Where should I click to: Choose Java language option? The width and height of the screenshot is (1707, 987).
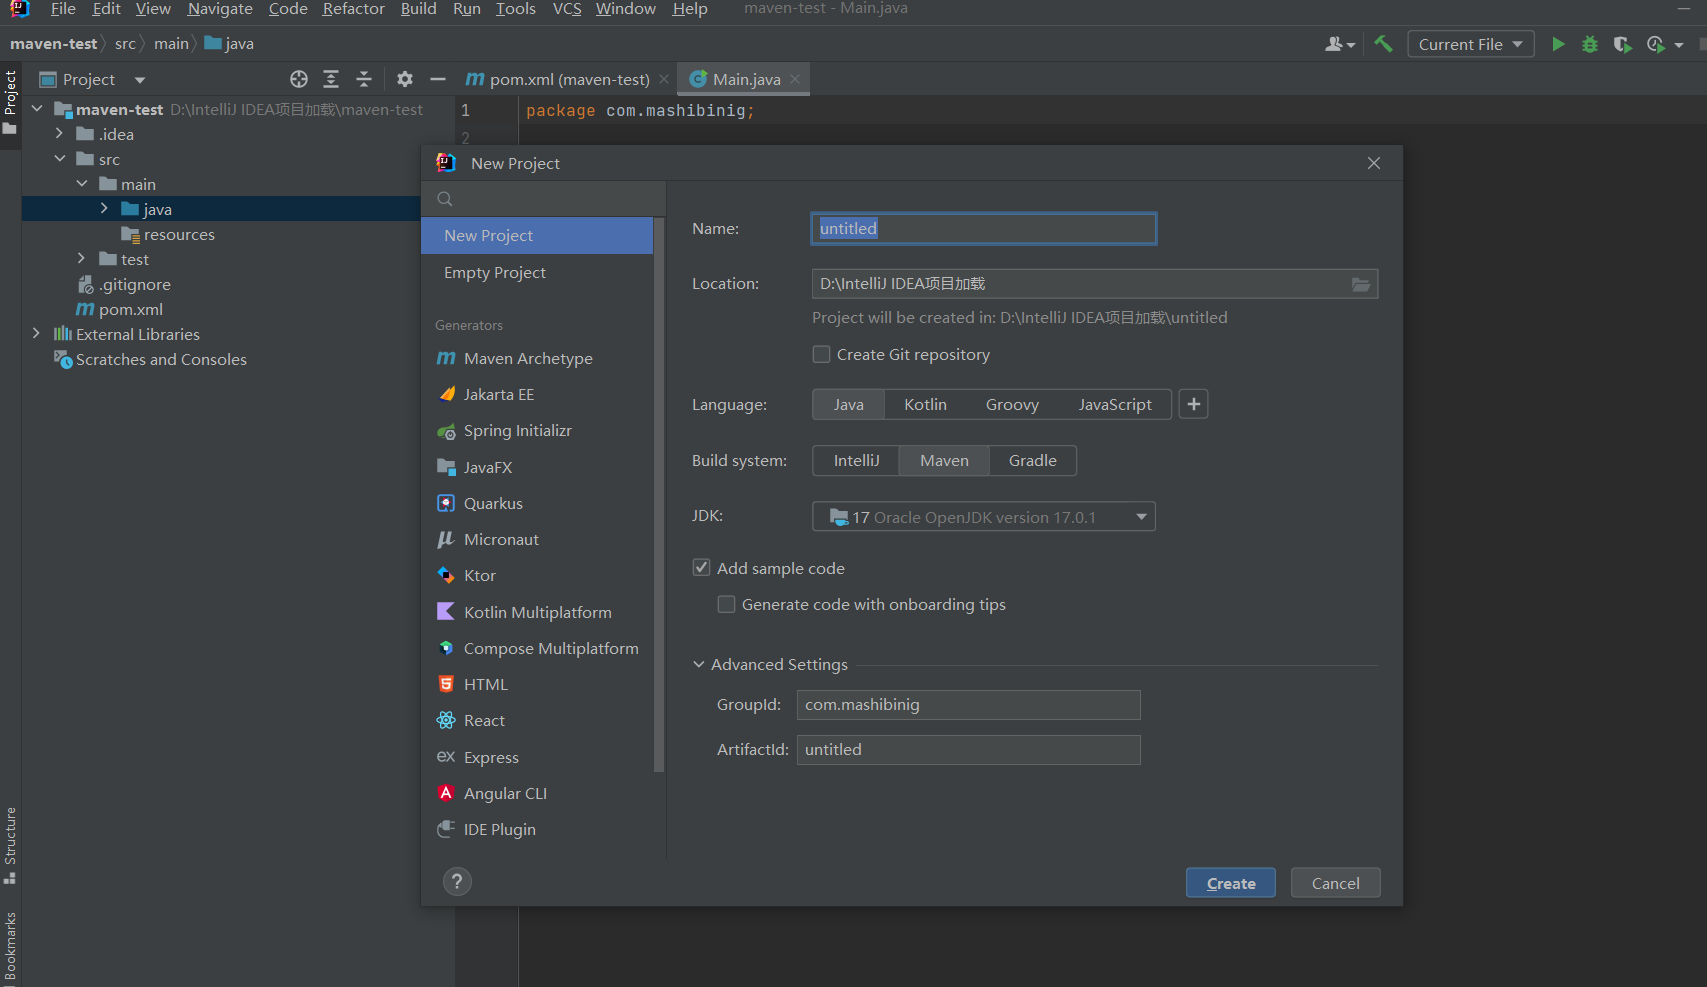[x=849, y=404]
